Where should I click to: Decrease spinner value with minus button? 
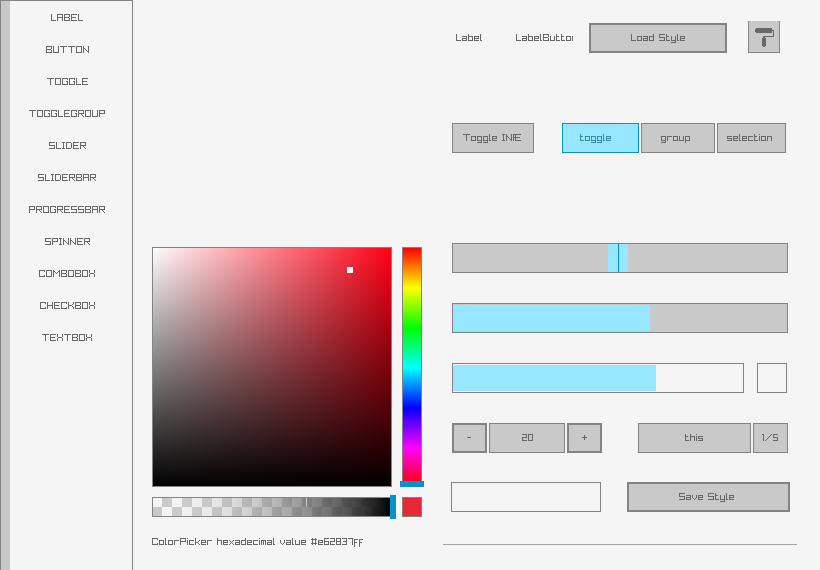point(469,438)
